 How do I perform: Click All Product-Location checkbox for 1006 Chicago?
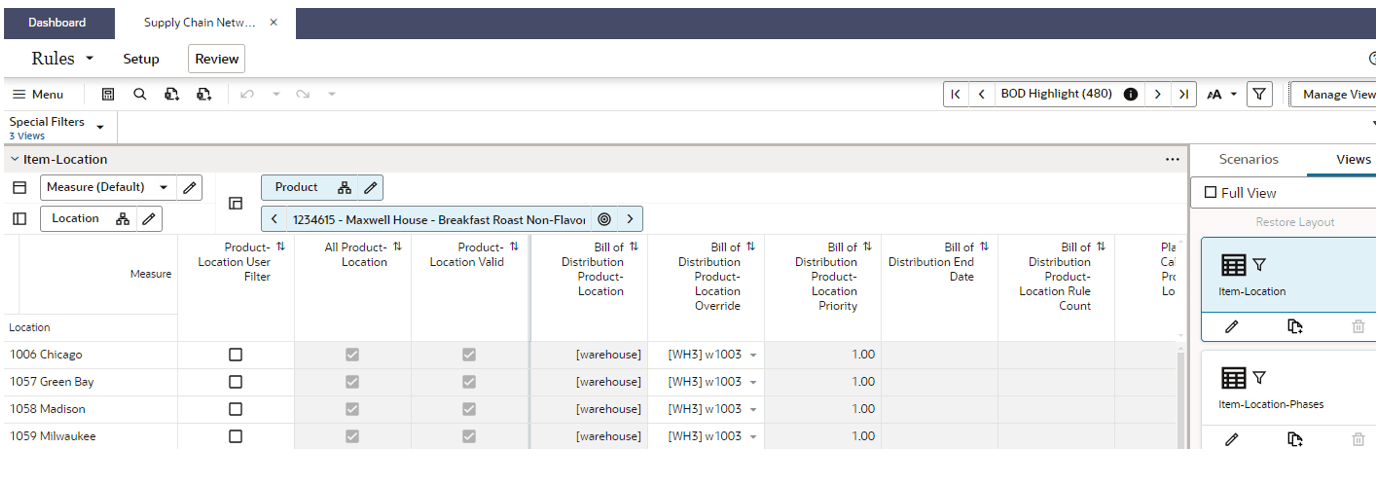[x=352, y=355]
